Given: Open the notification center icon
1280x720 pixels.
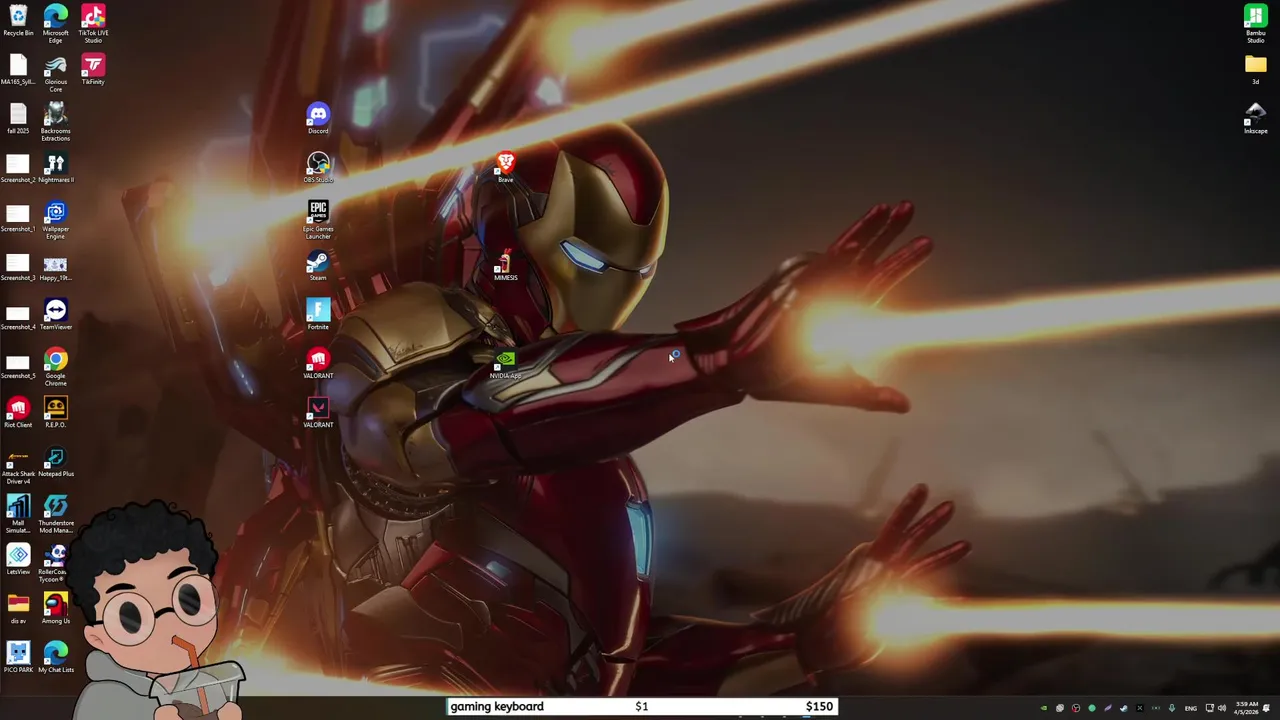Looking at the screenshot, I should (x=1267, y=708).
